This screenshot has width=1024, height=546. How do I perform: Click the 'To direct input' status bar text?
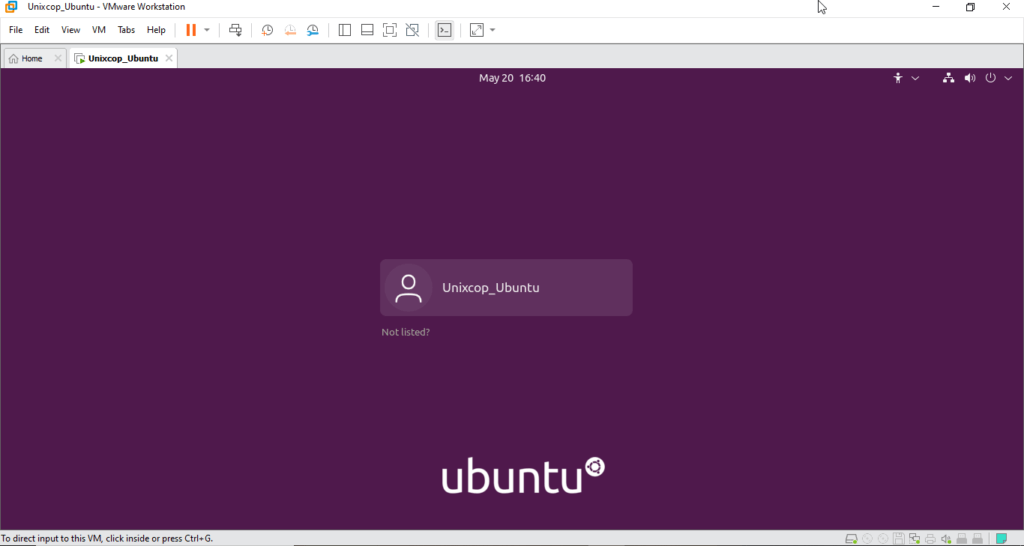pos(106,539)
